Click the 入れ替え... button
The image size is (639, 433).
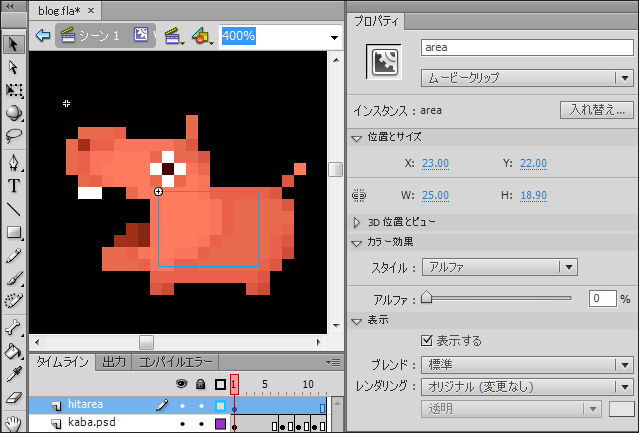(x=596, y=110)
